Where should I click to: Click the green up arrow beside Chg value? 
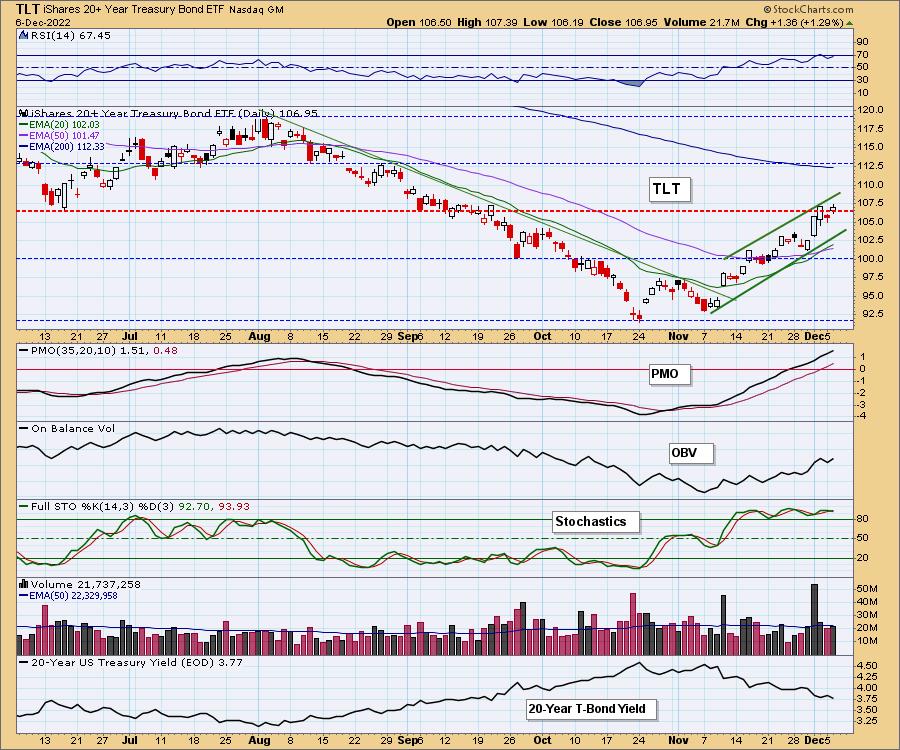(849, 23)
